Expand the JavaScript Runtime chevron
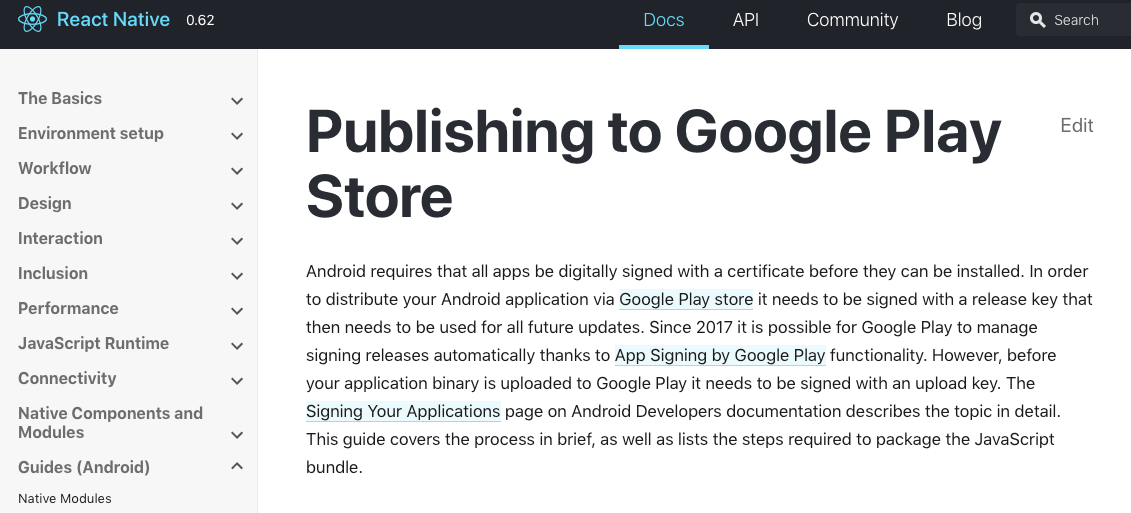 click(x=237, y=346)
